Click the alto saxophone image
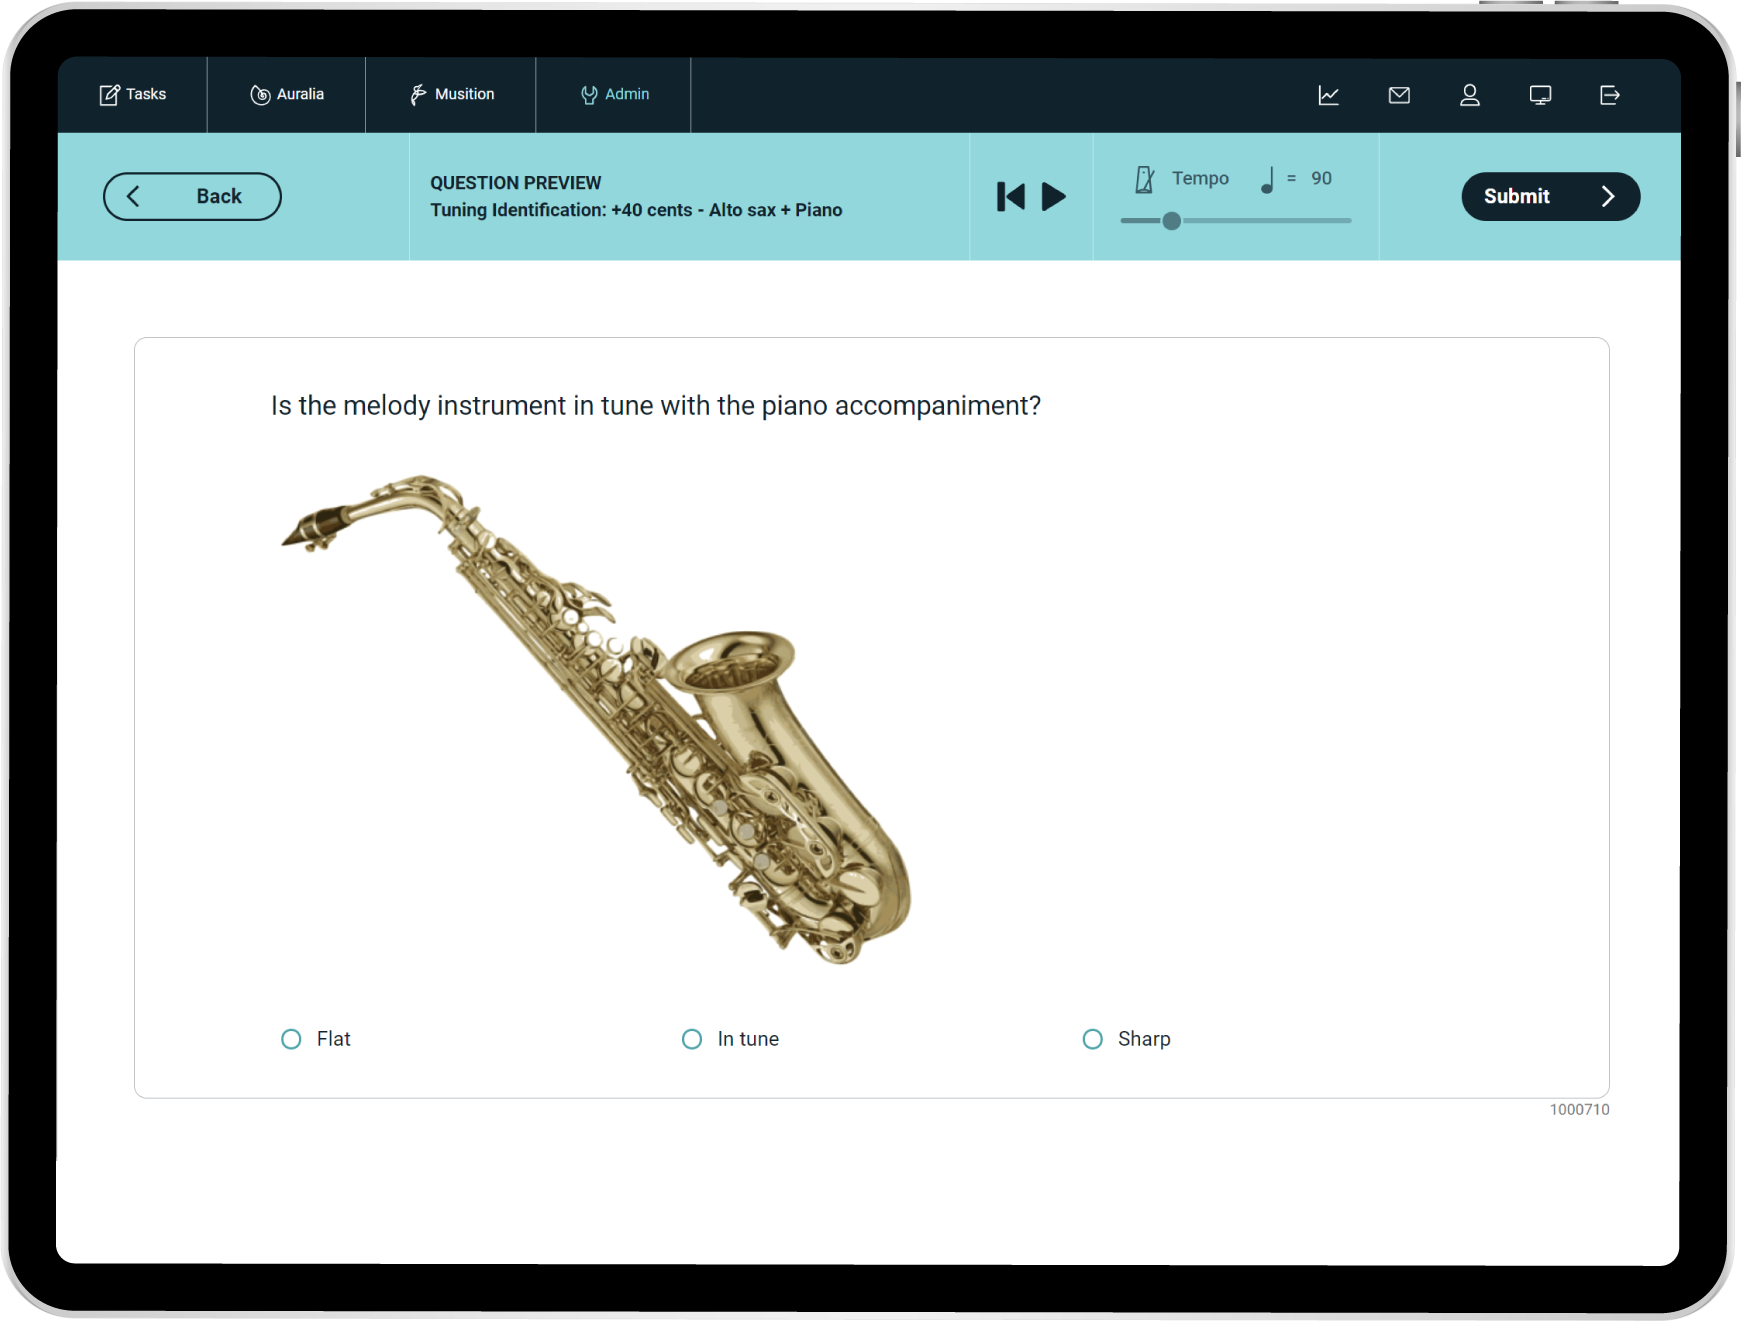This screenshot has height=1321, width=1741. pos(597,718)
